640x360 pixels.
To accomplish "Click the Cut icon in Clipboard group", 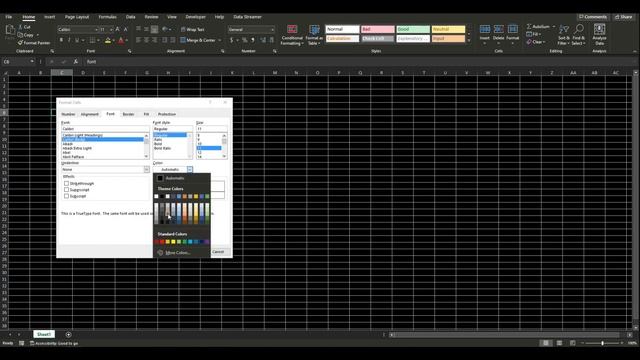I will [x=20, y=27].
